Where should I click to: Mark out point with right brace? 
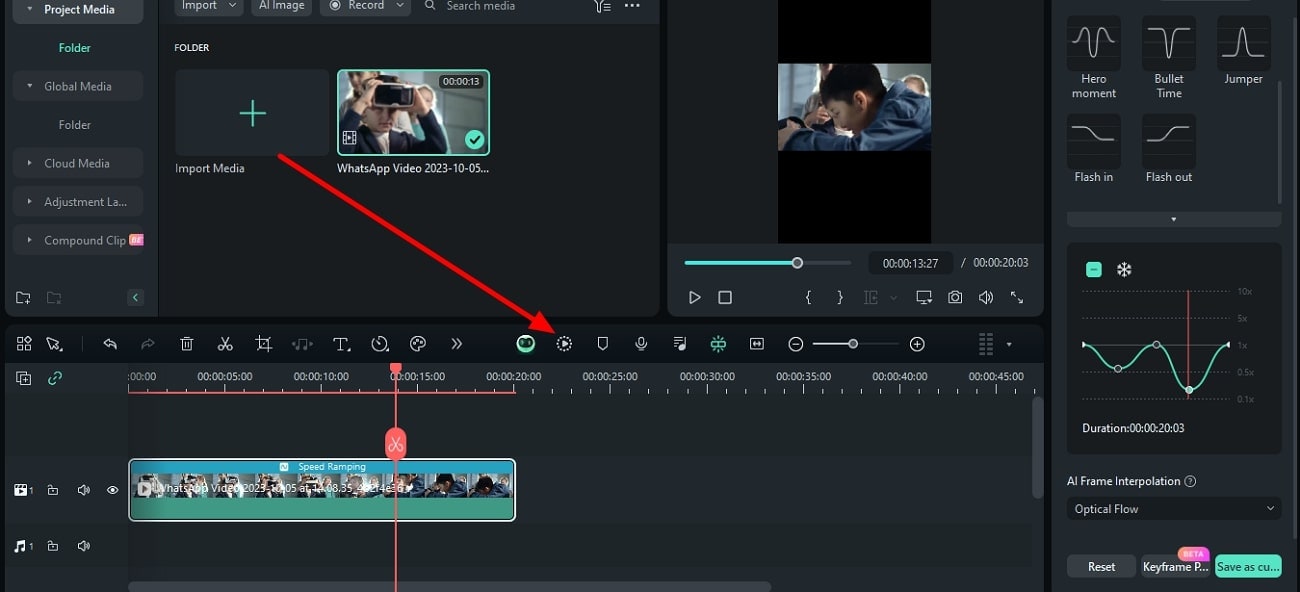(840, 297)
